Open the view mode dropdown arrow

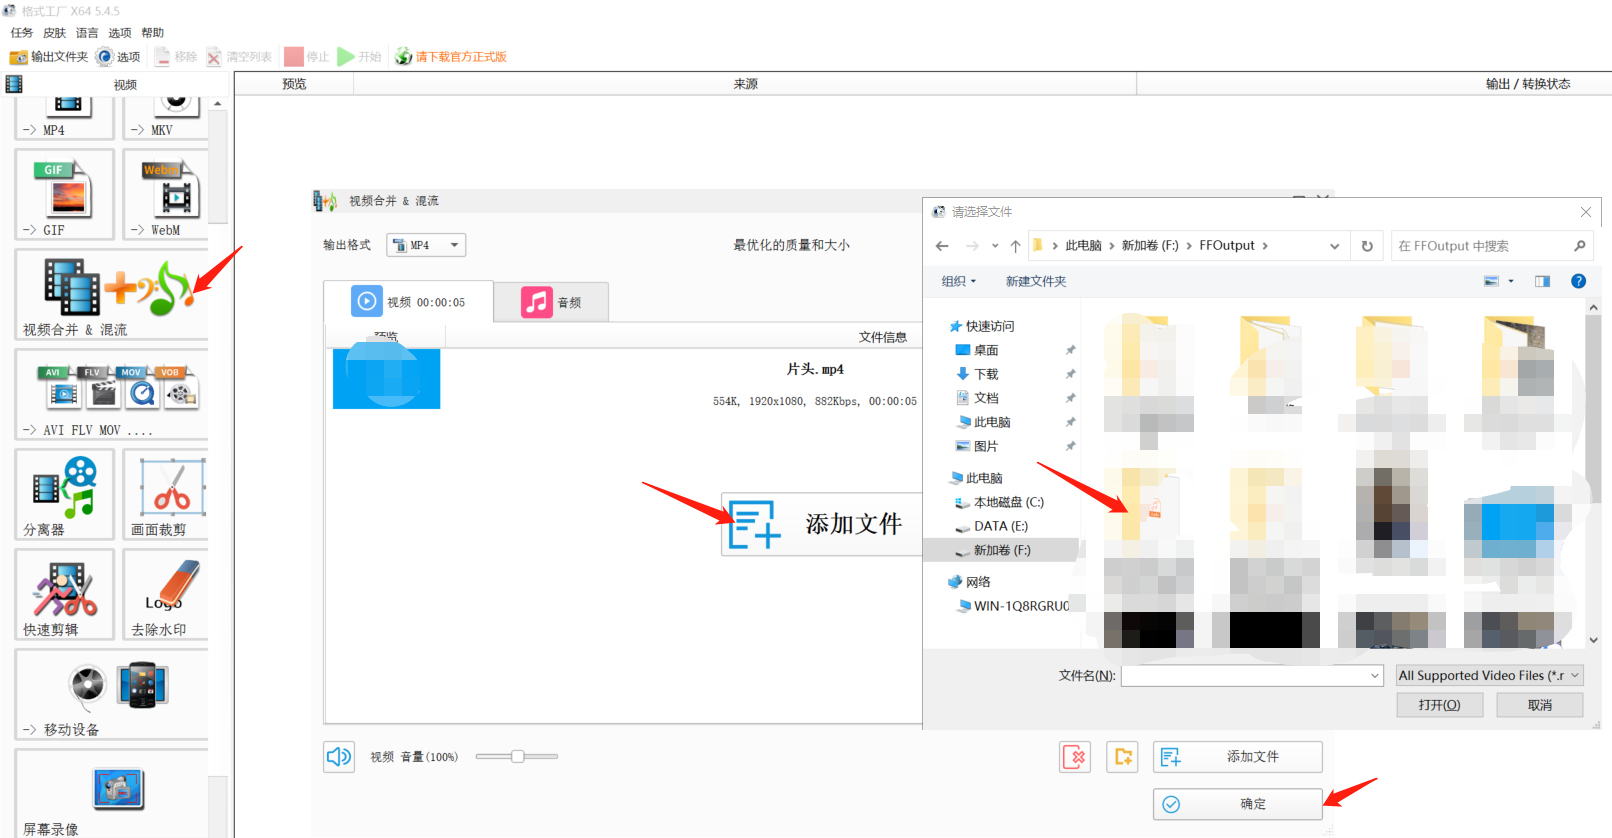1511,281
